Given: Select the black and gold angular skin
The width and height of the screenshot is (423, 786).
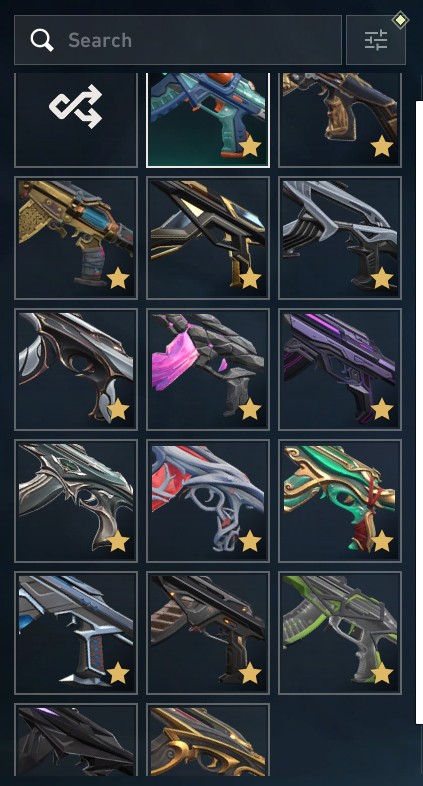Looking at the screenshot, I should click(x=208, y=238).
